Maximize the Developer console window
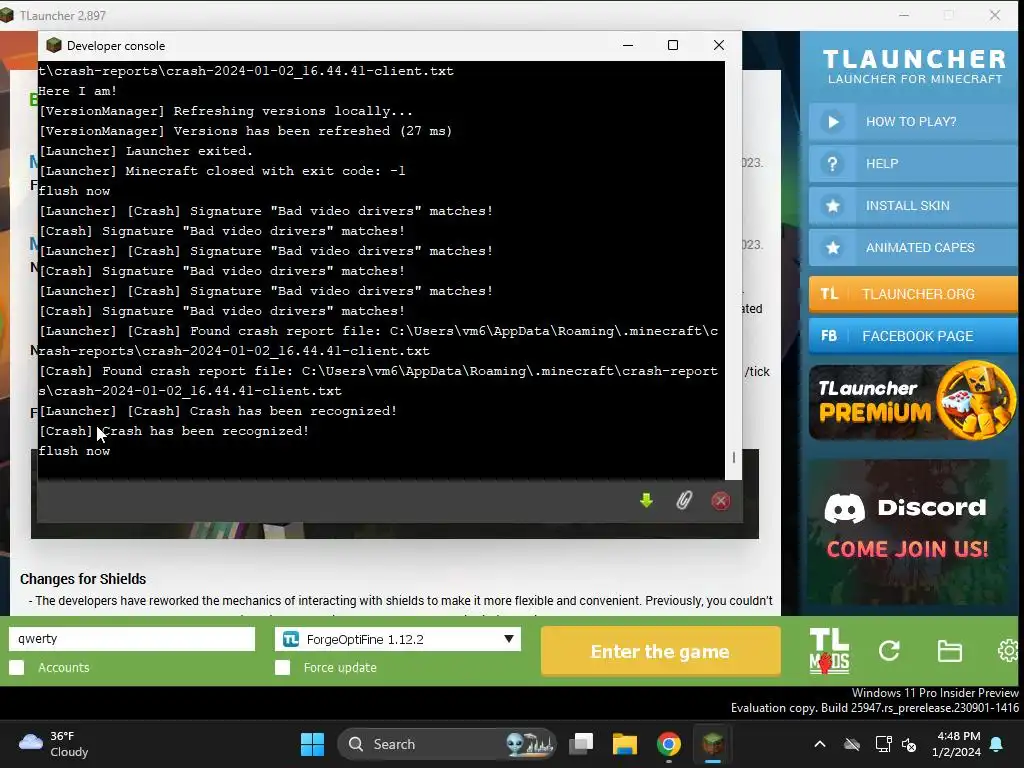This screenshot has width=1024, height=768. tap(673, 45)
